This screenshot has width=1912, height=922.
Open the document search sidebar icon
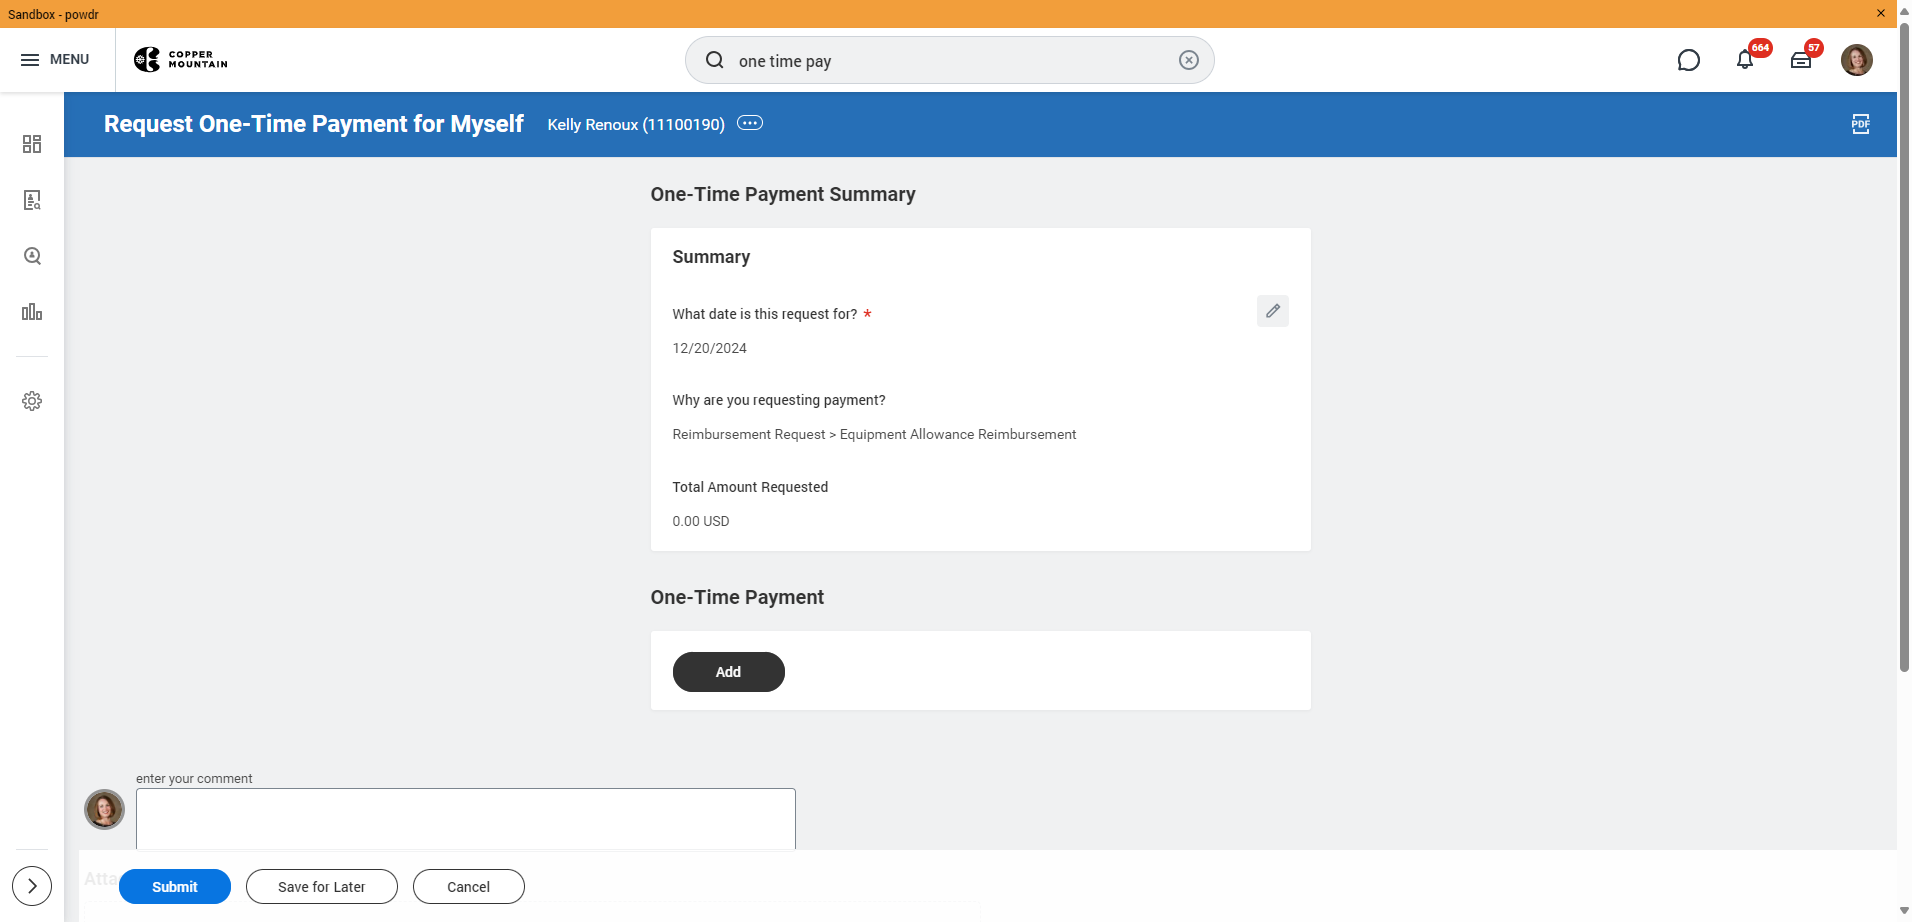[x=32, y=200]
